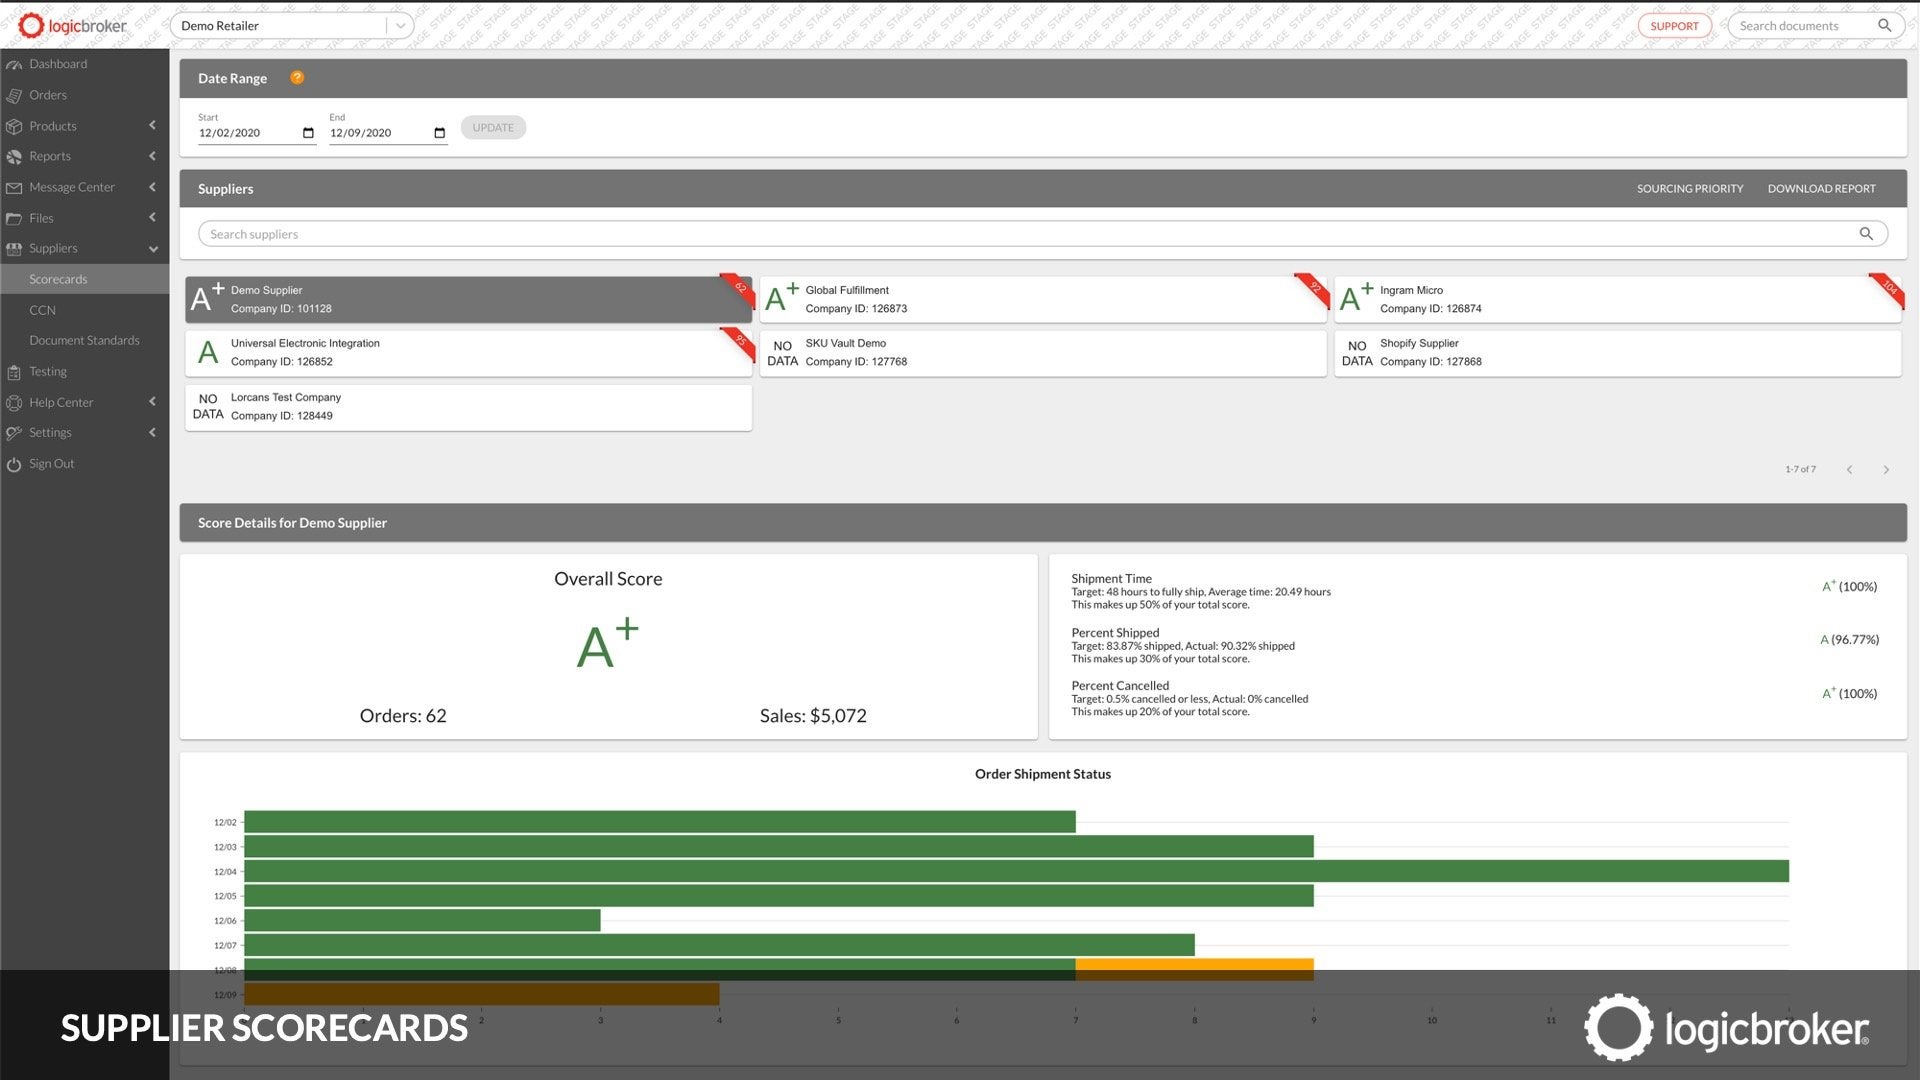Click DOWNLOAD REPORT link

pyautogui.click(x=1821, y=189)
